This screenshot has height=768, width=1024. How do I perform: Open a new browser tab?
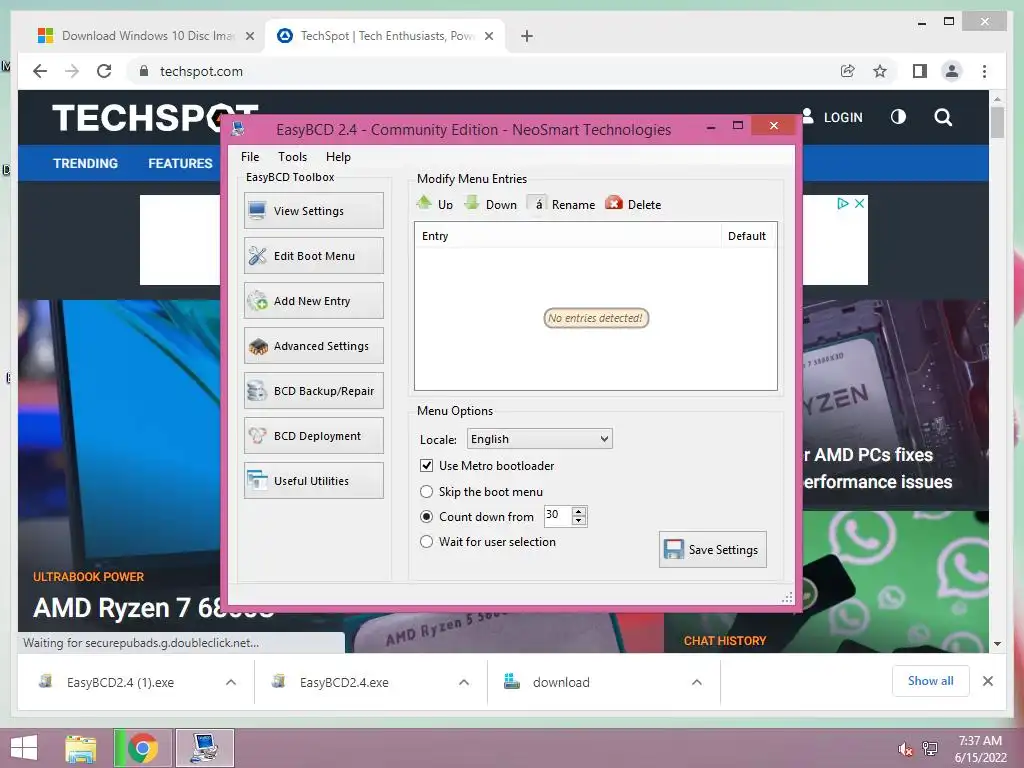pyautogui.click(x=527, y=36)
